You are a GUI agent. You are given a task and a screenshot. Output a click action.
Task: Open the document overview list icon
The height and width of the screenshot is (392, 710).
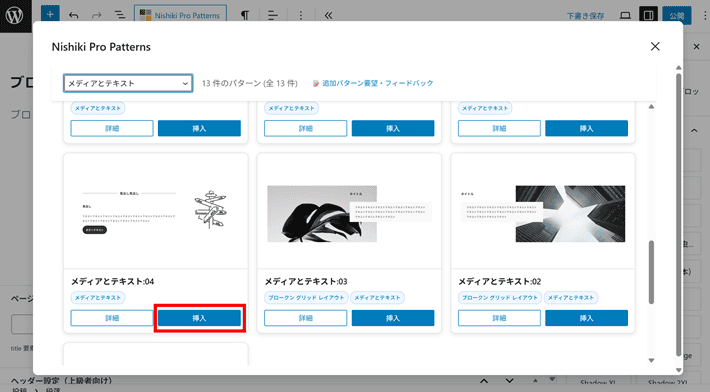[120, 15]
